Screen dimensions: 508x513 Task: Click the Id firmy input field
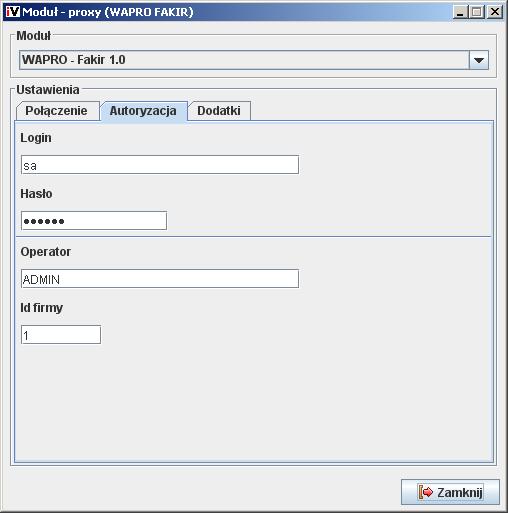point(61,335)
